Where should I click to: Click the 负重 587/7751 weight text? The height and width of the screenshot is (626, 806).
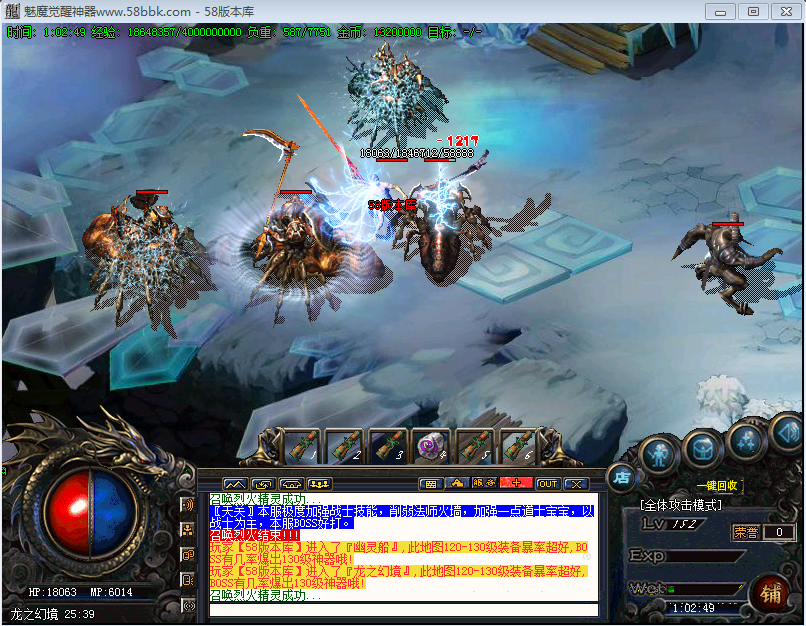tap(289, 32)
